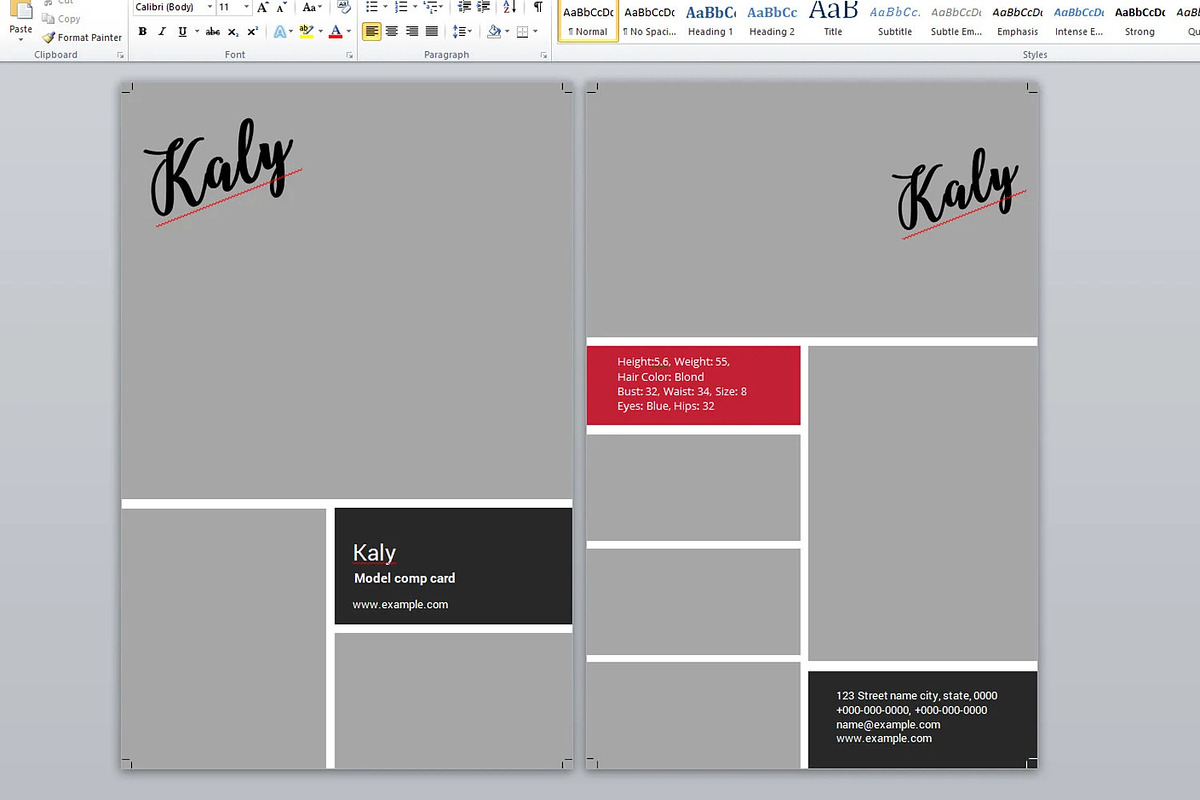Open borders dropdown arrow

tap(536, 32)
